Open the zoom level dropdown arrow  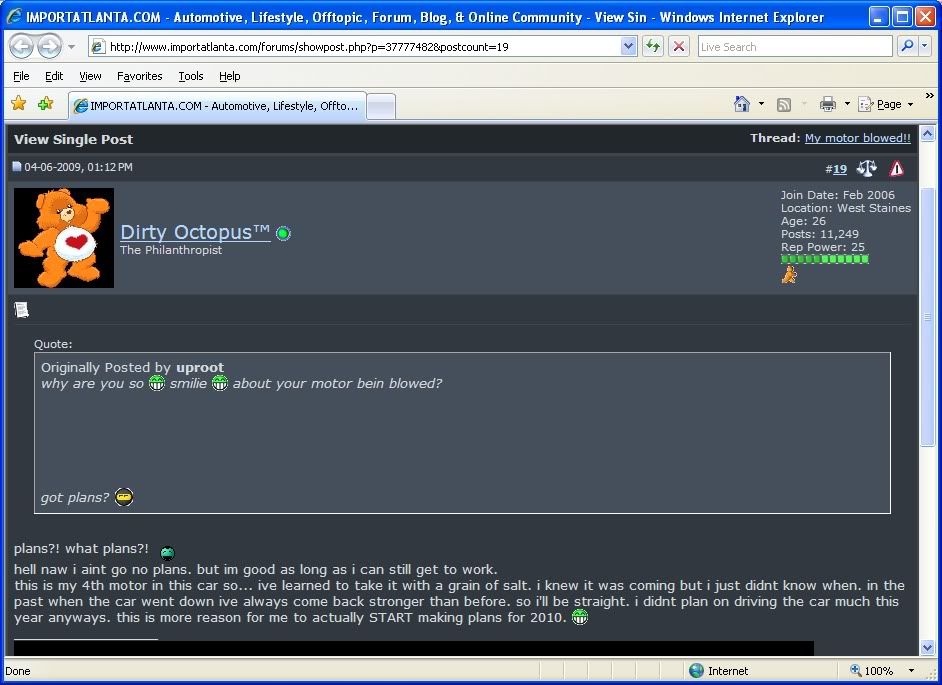tap(911, 671)
